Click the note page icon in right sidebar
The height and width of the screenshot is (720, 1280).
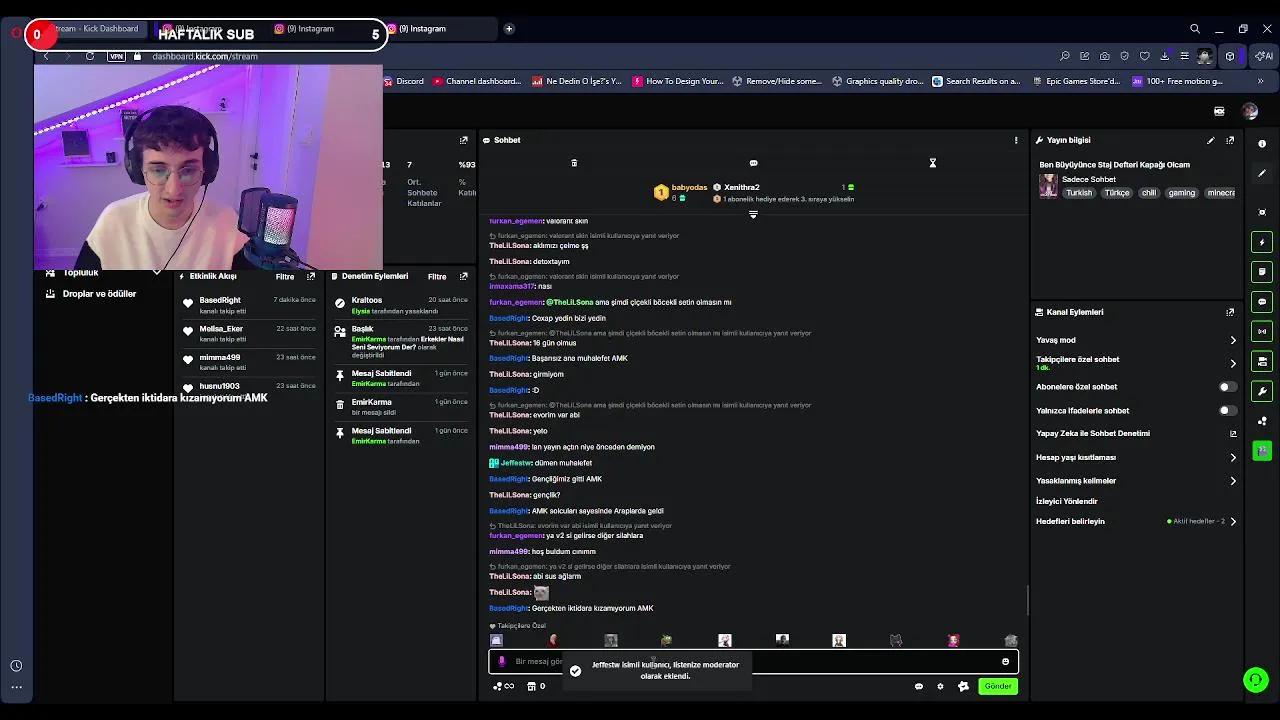(x=1262, y=272)
